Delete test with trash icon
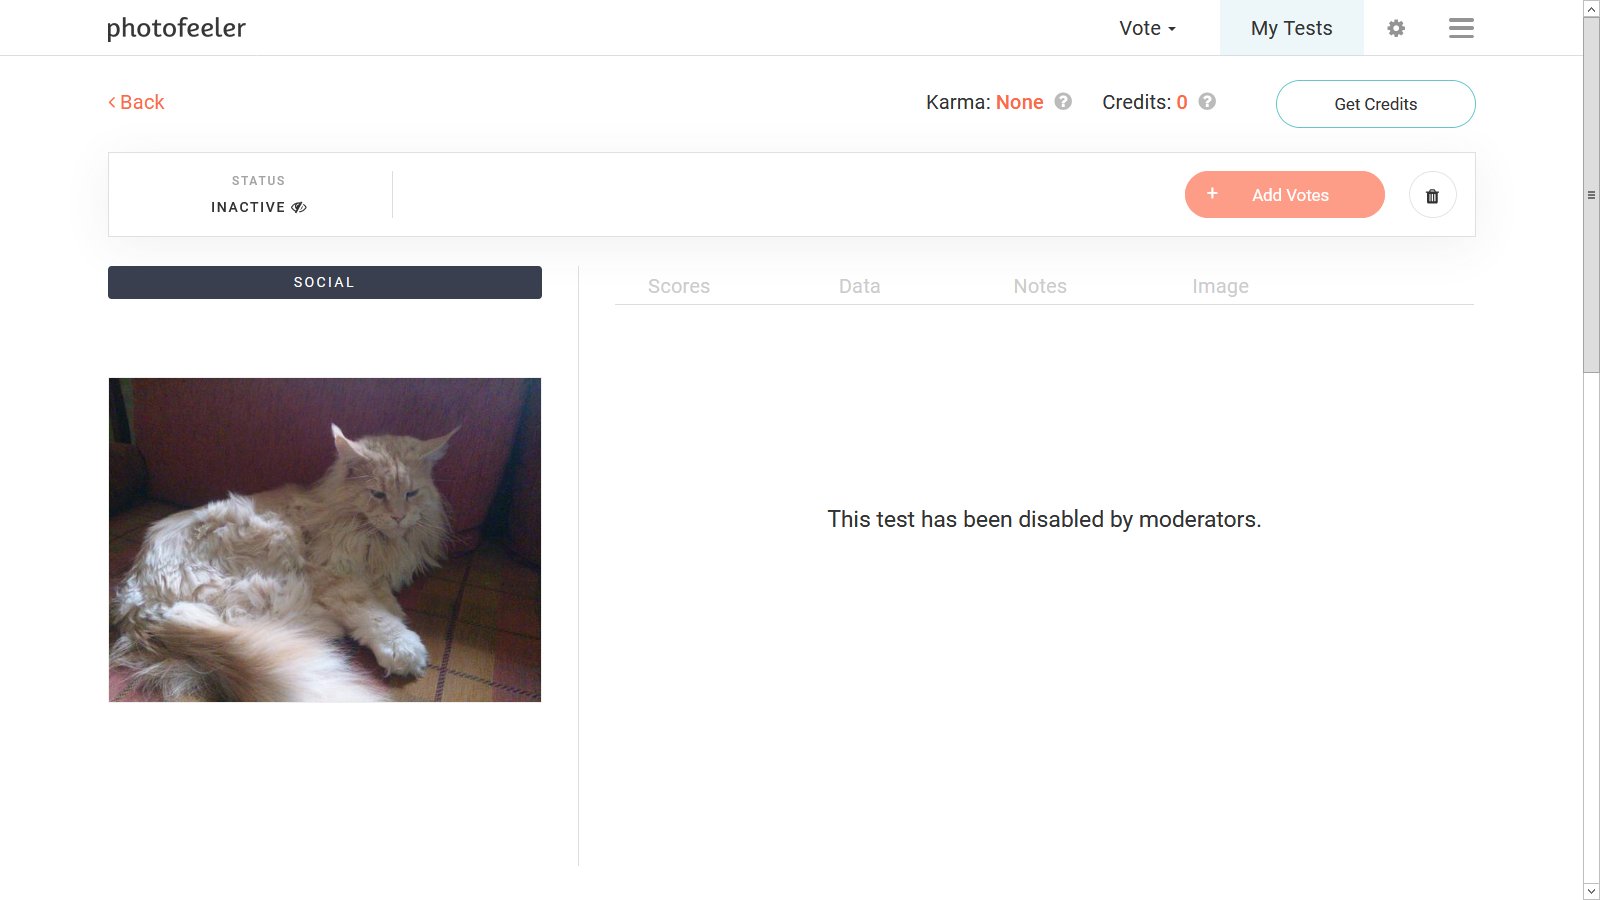Viewport: 1600px width, 900px height. pos(1432,195)
